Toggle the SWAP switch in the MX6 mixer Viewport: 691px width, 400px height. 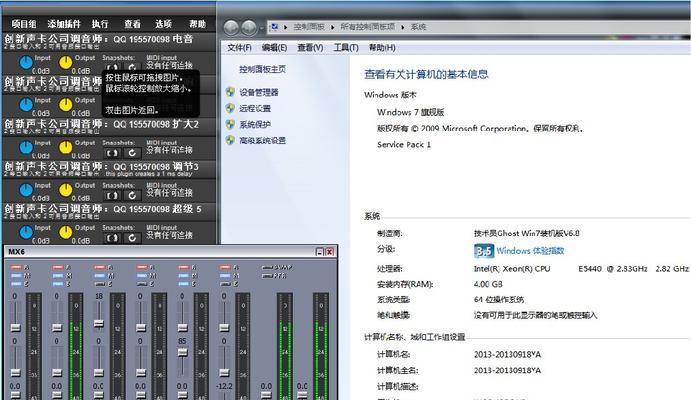tap(268, 267)
